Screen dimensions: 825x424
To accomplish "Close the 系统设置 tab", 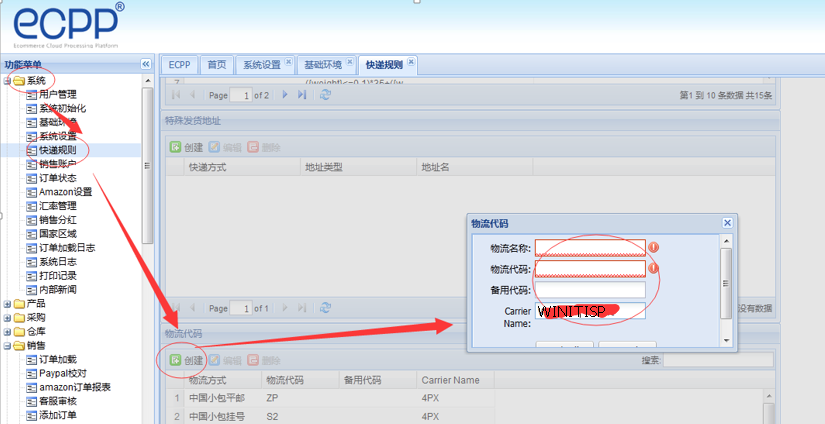I will tap(289, 62).
